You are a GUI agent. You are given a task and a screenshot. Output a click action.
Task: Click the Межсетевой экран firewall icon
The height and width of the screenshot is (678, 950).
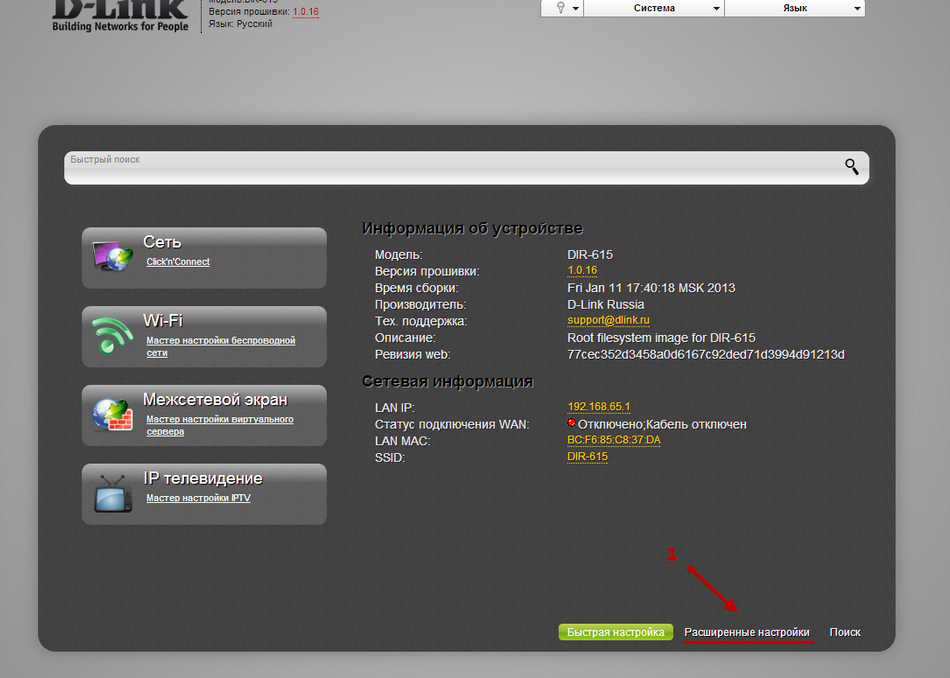pos(113,414)
